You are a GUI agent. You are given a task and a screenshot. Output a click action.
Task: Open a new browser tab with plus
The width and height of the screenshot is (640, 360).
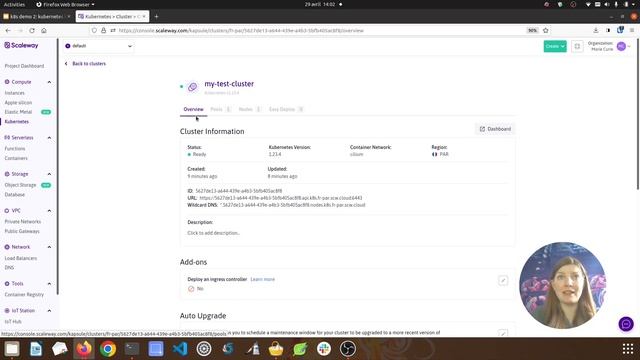click(x=156, y=17)
